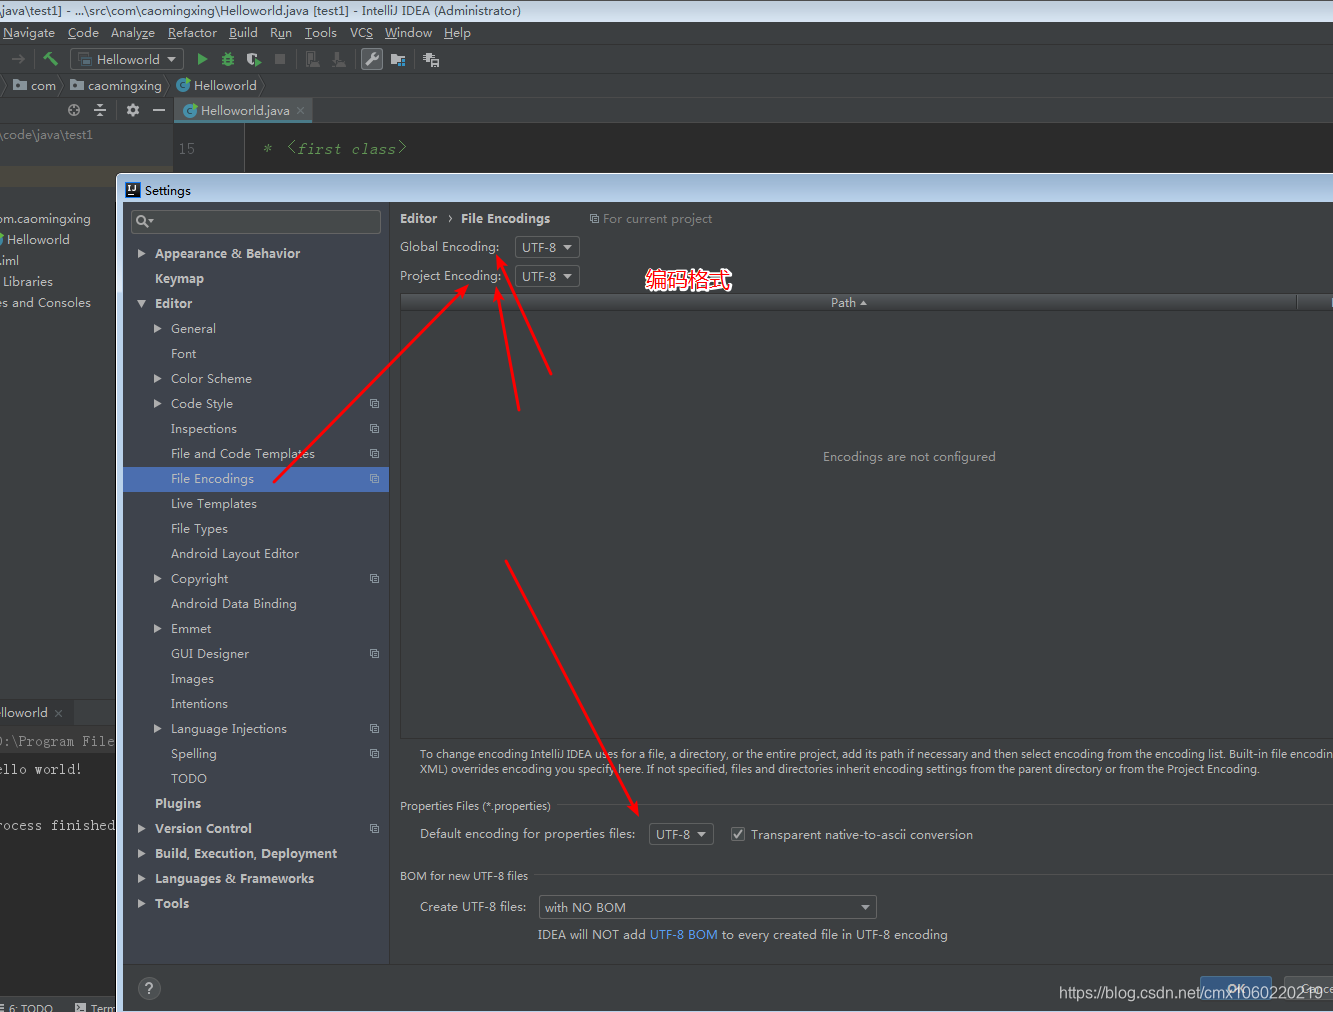Click the locate crosshair icon in Project panel
Screen dimensions: 1333x1012
pyautogui.click(x=74, y=110)
